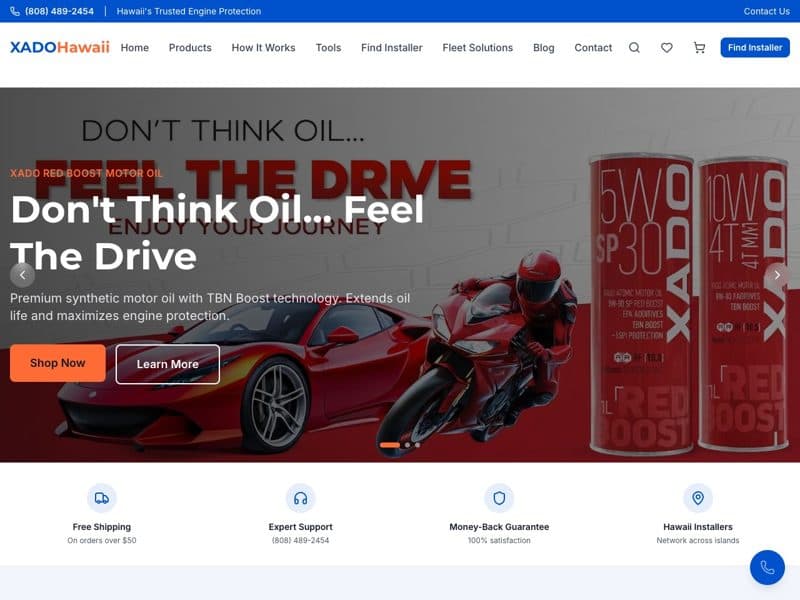Click the phone icon in top bar
The width and height of the screenshot is (800, 600).
click(x=15, y=11)
